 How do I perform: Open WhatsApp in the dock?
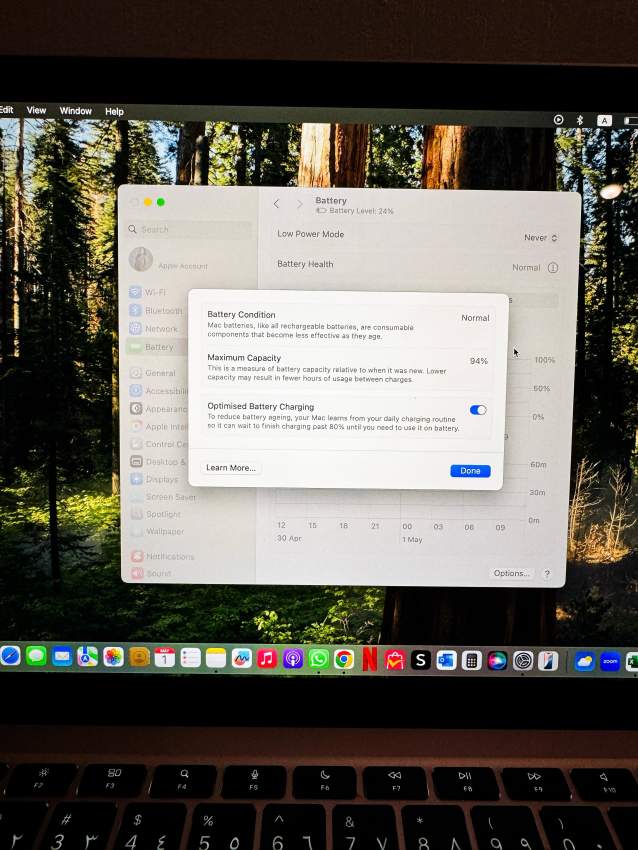[x=319, y=659]
